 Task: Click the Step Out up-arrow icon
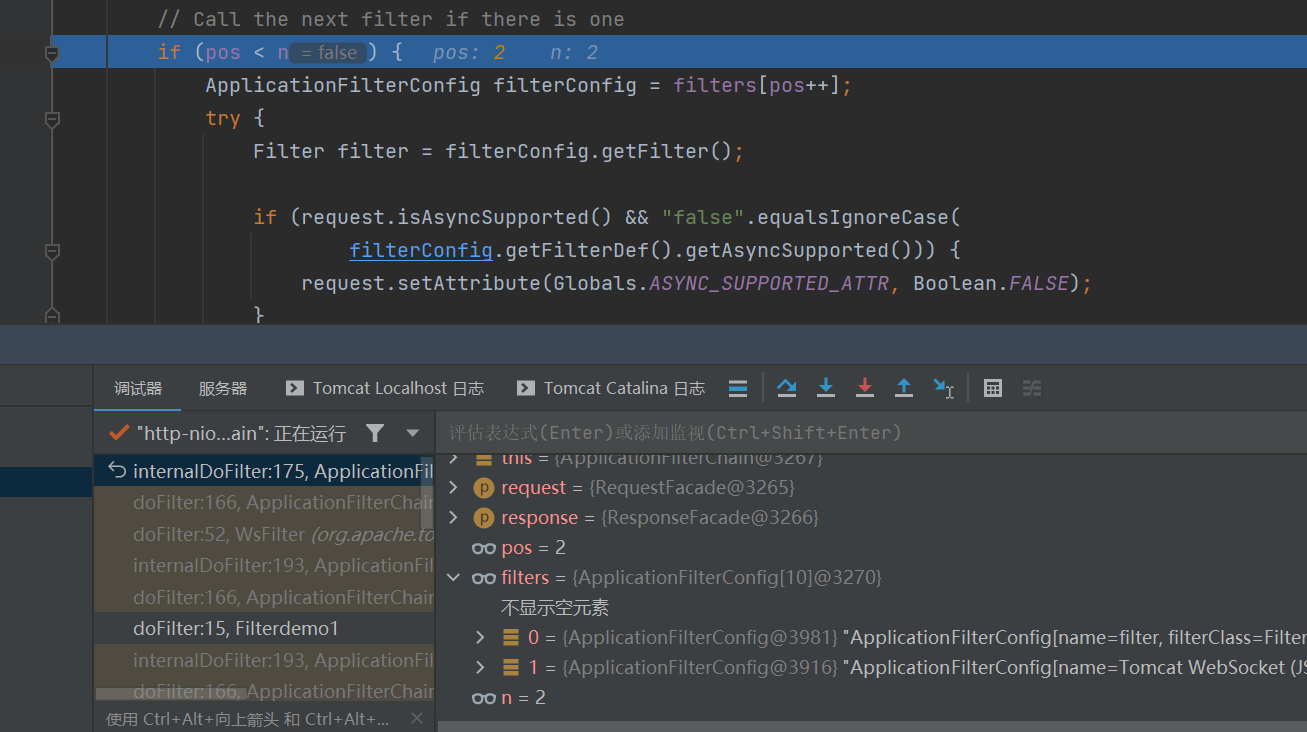coord(904,388)
